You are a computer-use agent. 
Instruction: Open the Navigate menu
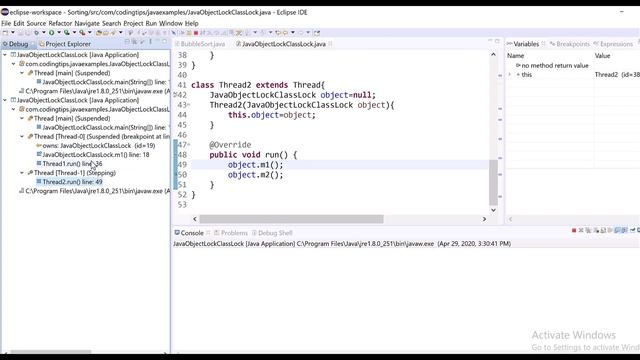[87, 23]
